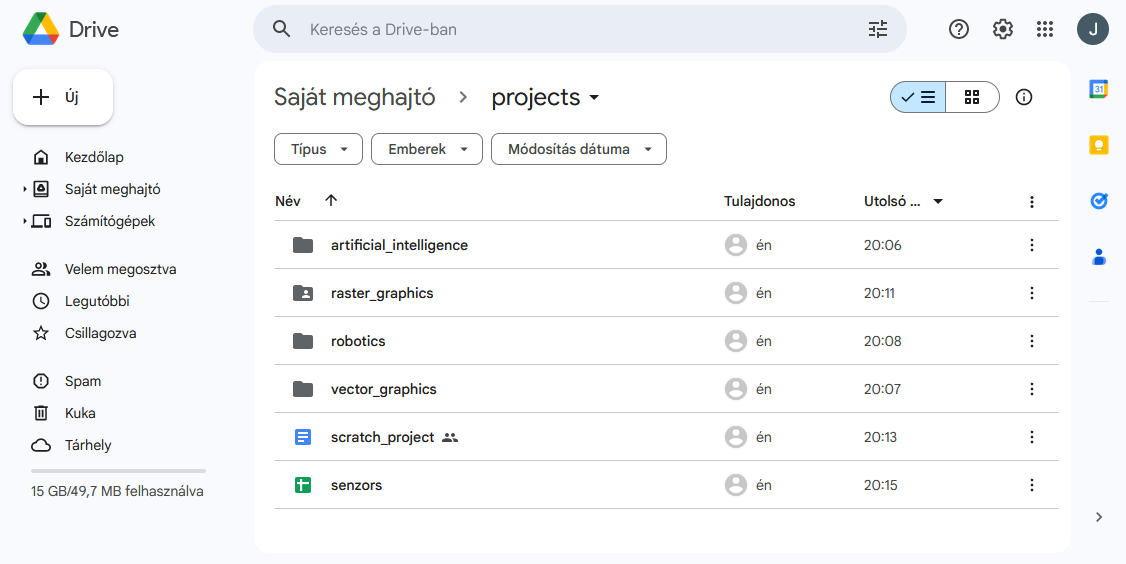Viewport: 1126px width, 564px height.
Task: Click the help question mark icon
Action: point(958,29)
